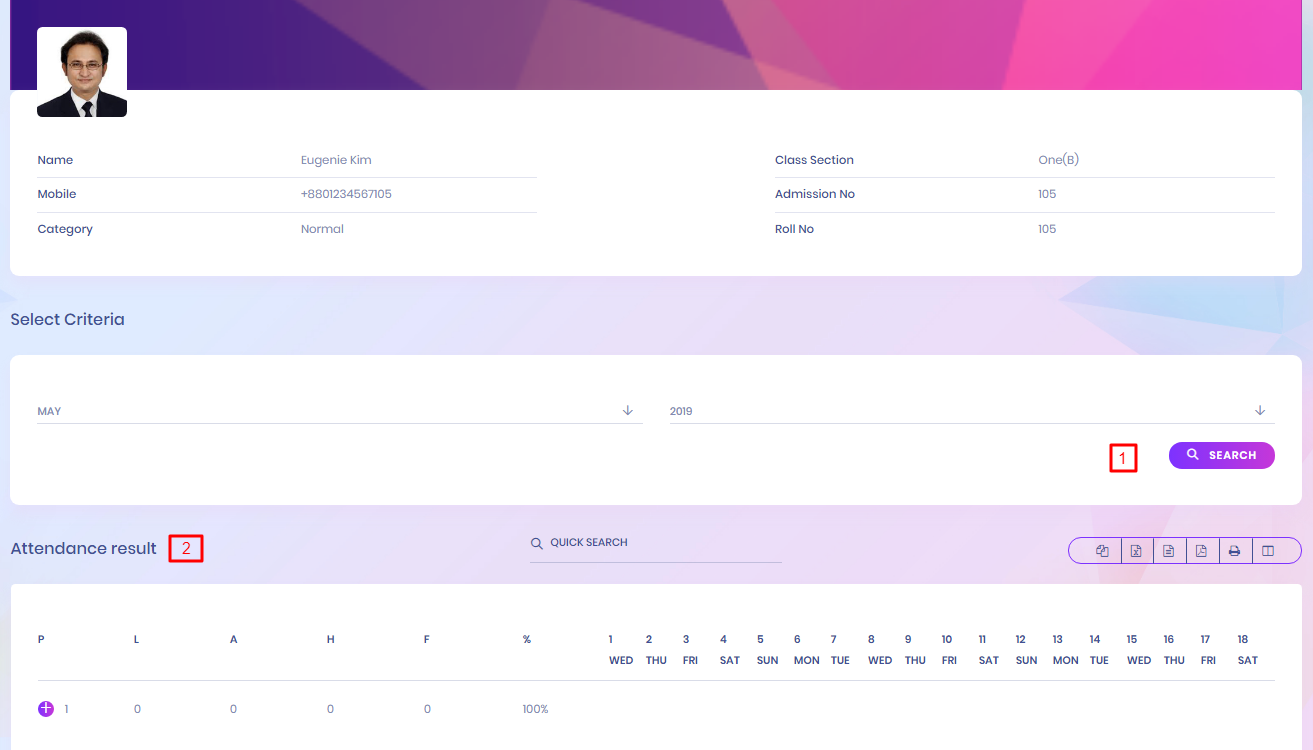This screenshot has width=1313, height=750.
Task: Open the 2019 year dropdown
Action: point(971,411)
